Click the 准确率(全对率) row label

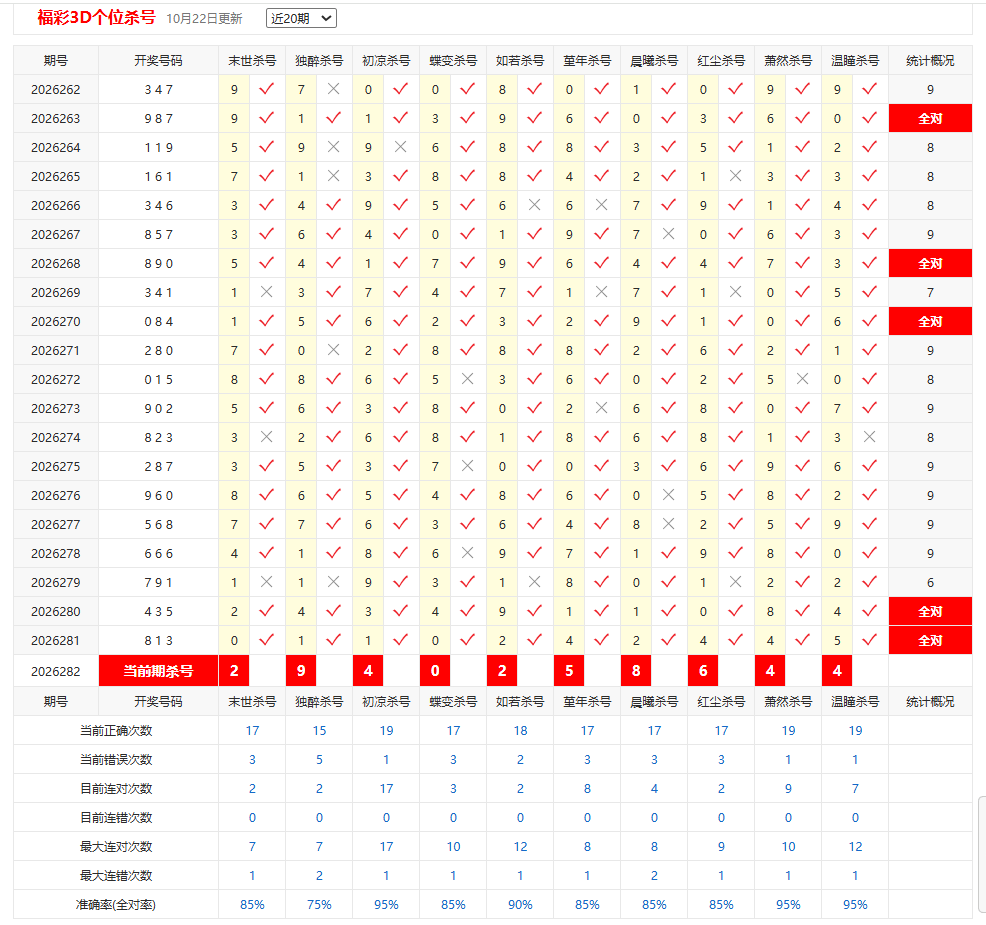point(116,904)
